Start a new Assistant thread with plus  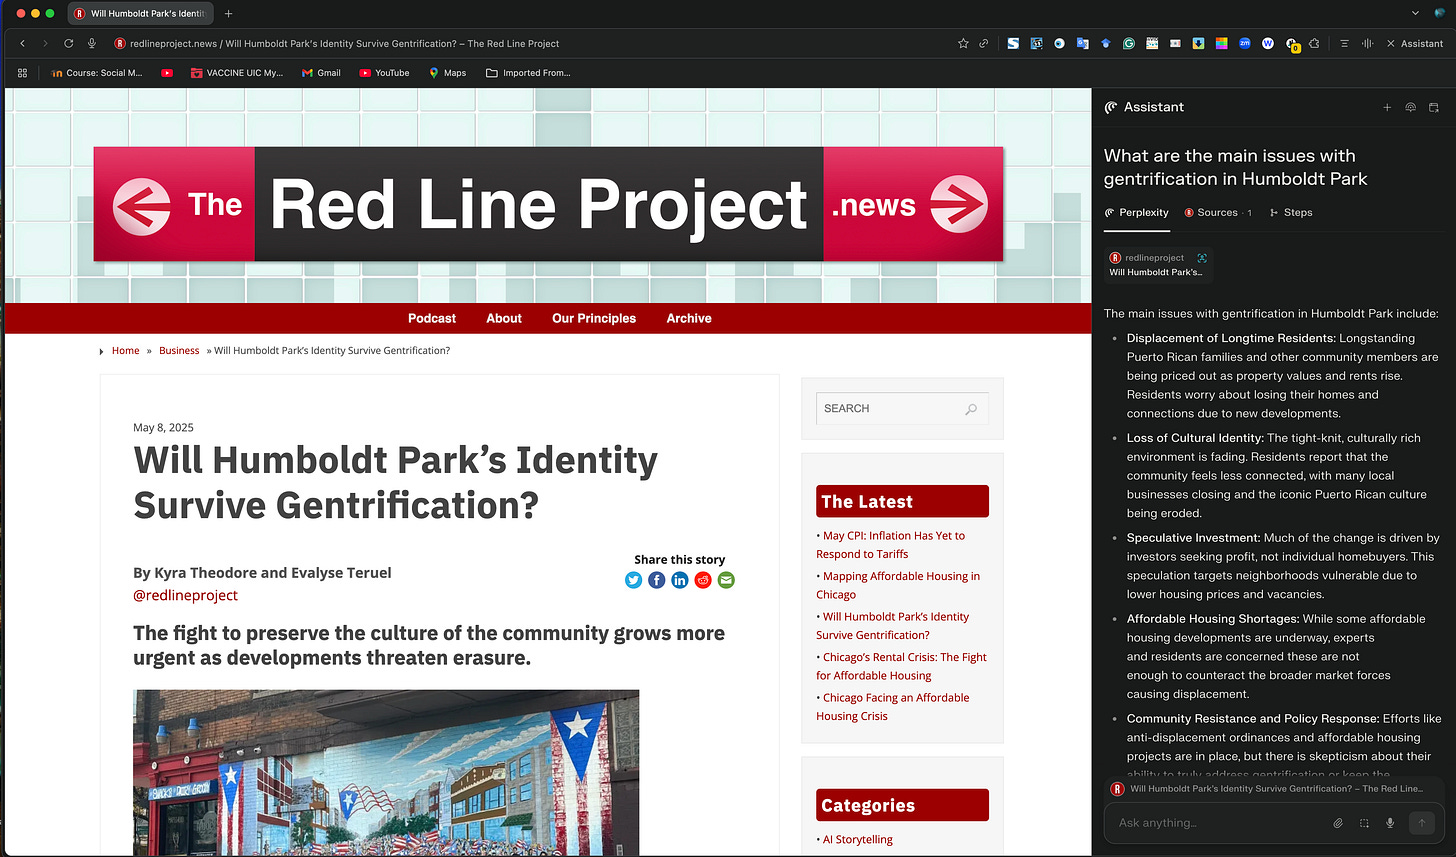point(1387,107)
